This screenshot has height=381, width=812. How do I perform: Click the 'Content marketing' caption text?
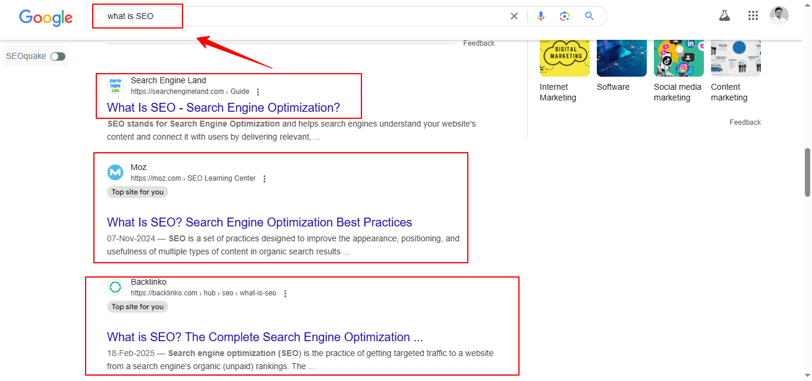point(729,92)
